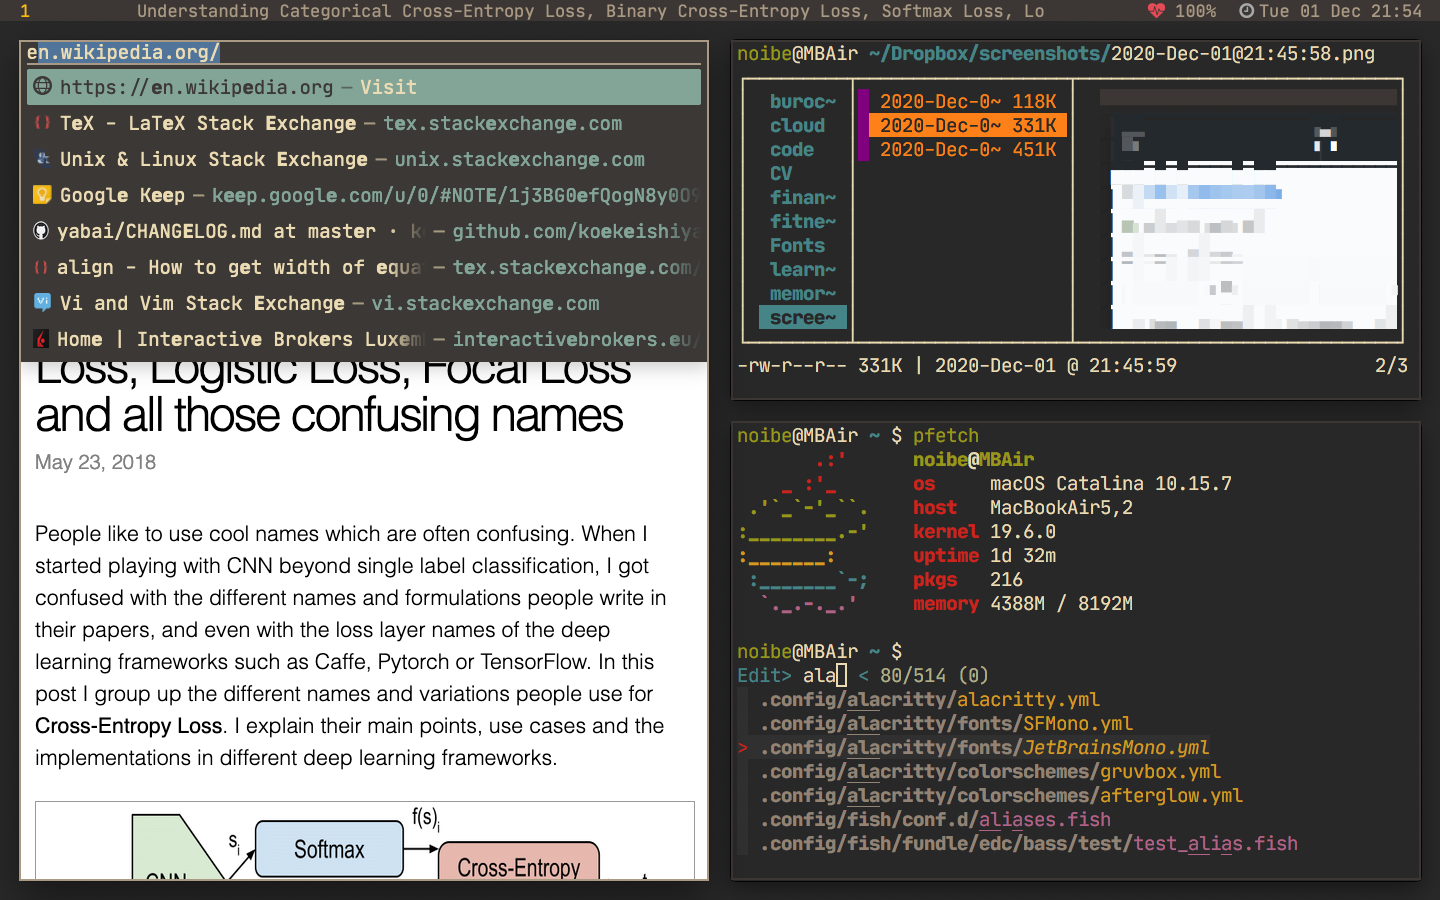Select colorschemes/afterglow.yml result
This screenshot has height=900, width=1440.
point(1001,795)
